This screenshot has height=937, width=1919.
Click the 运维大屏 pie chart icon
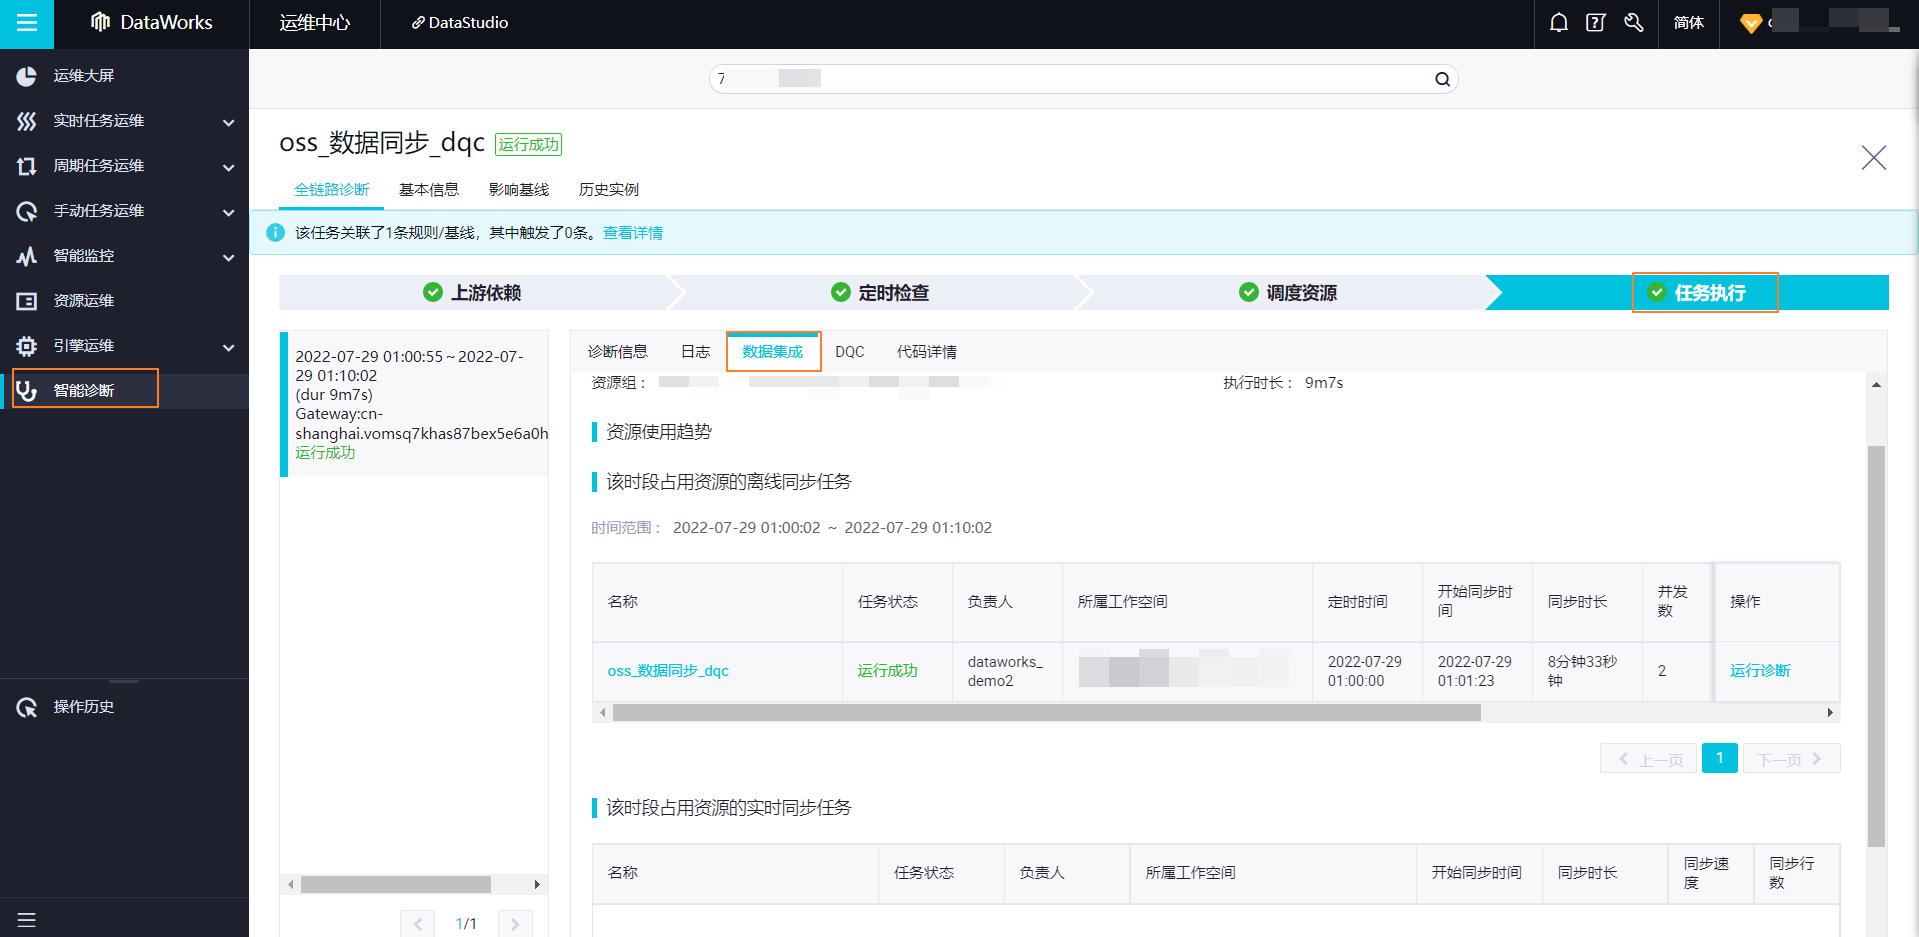pyautogui.click(x=27, y=76)
